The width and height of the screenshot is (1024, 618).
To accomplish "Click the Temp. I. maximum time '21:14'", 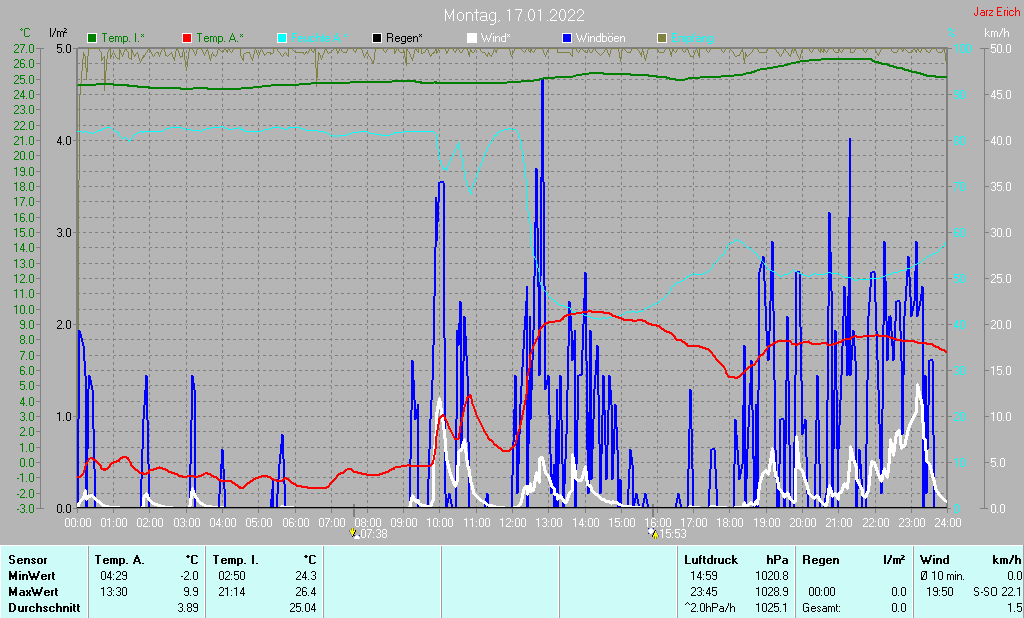I will (232, 592).
